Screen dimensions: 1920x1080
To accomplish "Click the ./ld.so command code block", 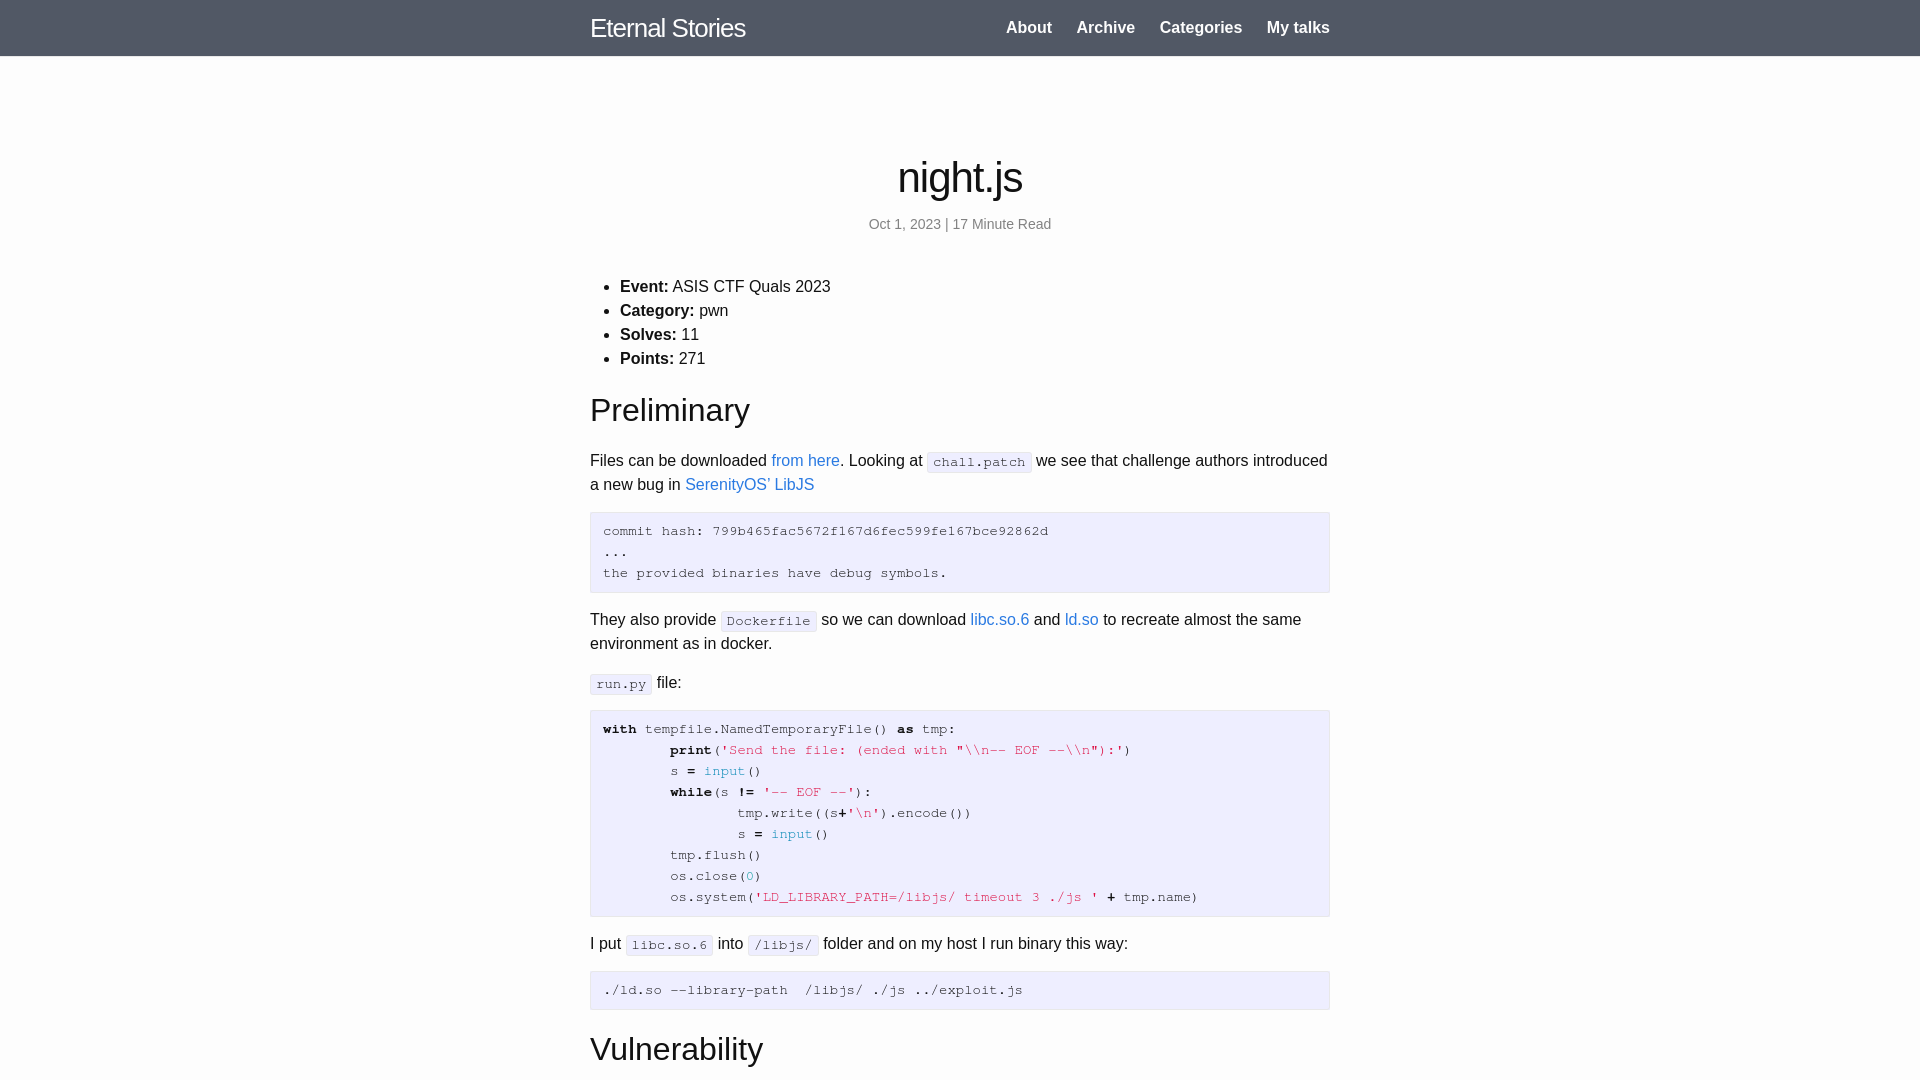I will [x=960, y=989].
